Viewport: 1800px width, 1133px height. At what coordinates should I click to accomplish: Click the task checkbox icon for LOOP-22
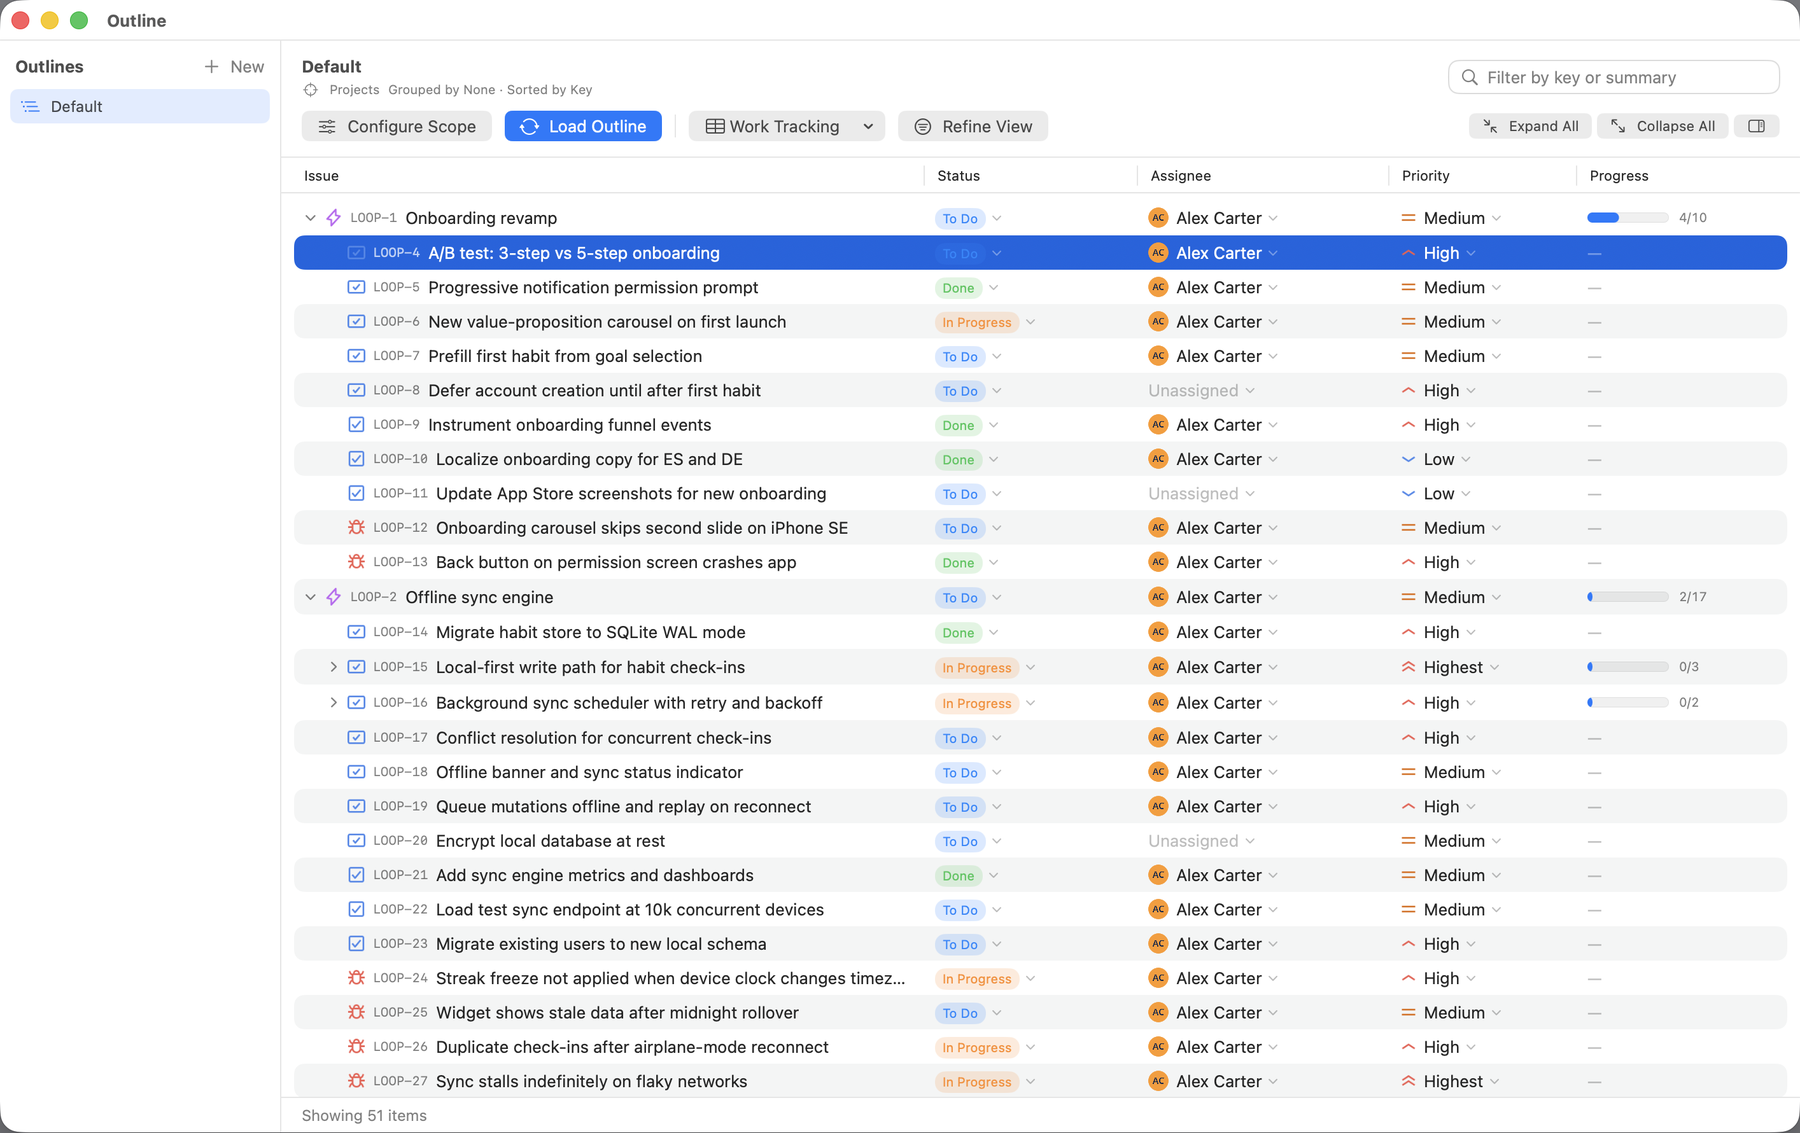point(356,909)
